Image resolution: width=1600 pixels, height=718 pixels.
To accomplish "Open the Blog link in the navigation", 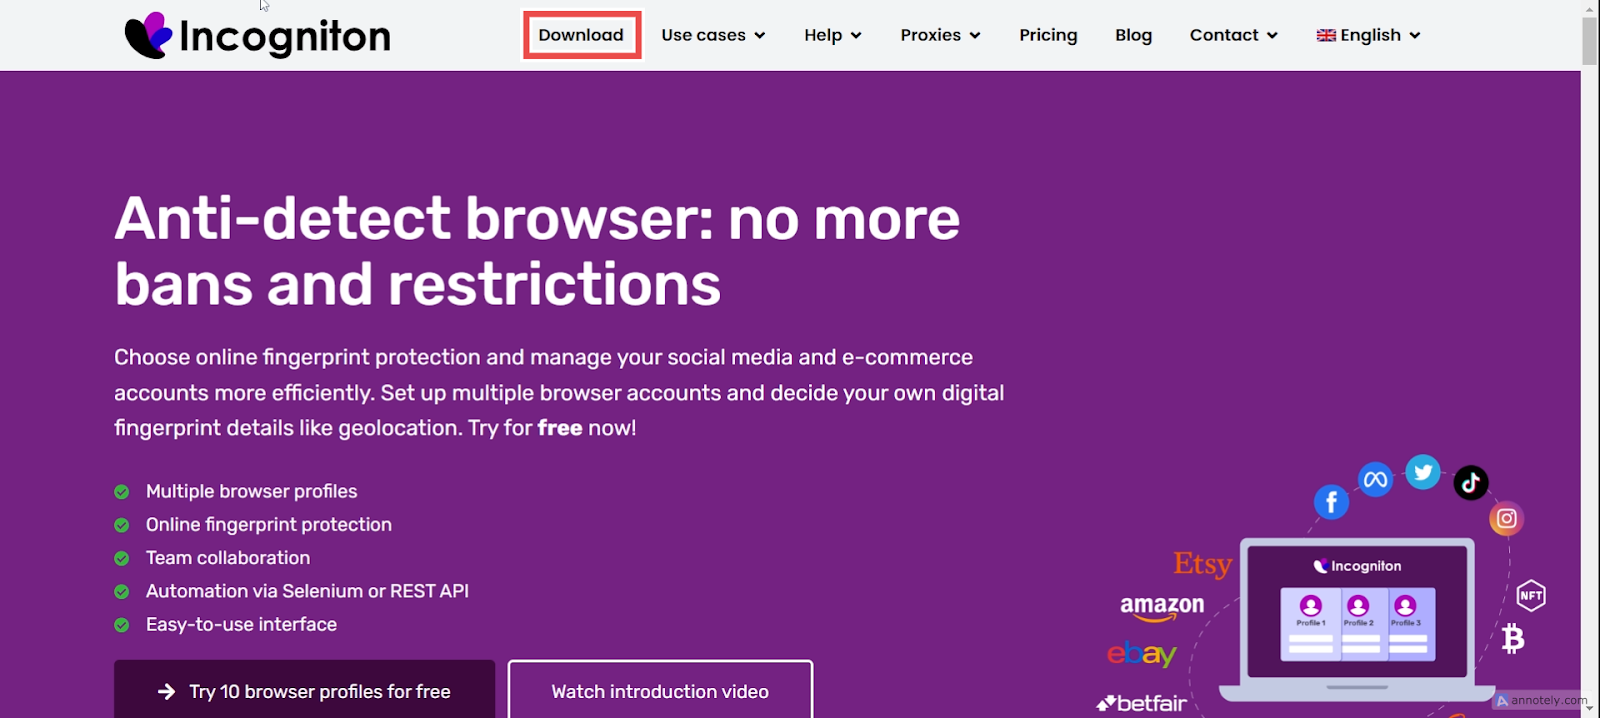I will [1133, 35].
